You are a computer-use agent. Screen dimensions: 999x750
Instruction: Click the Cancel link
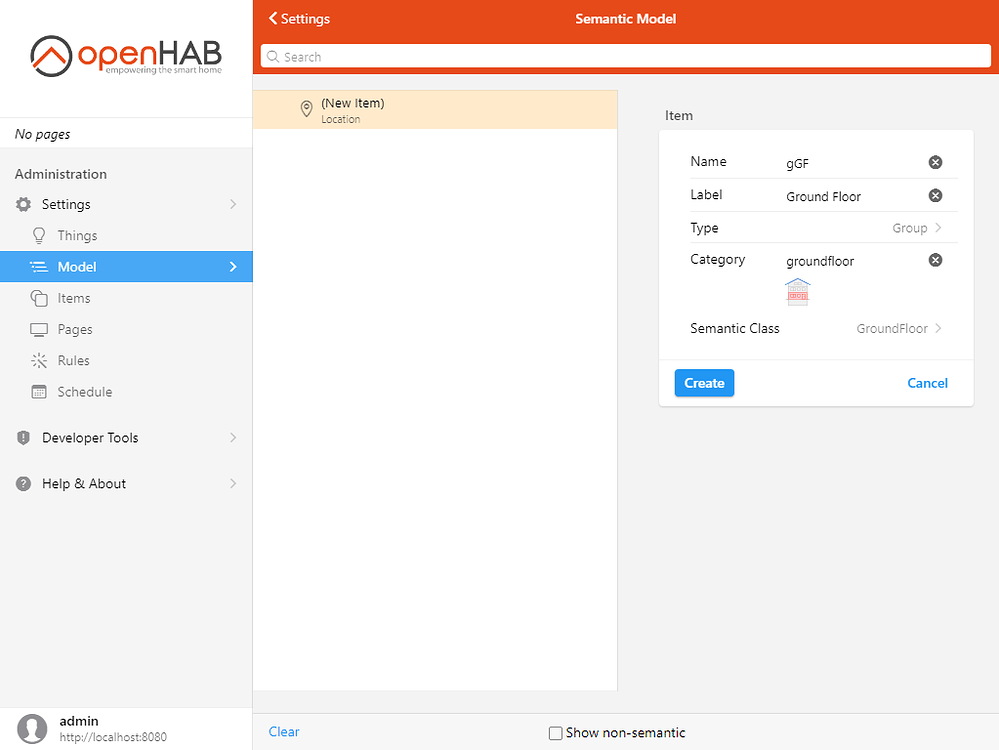click(927, 383)
